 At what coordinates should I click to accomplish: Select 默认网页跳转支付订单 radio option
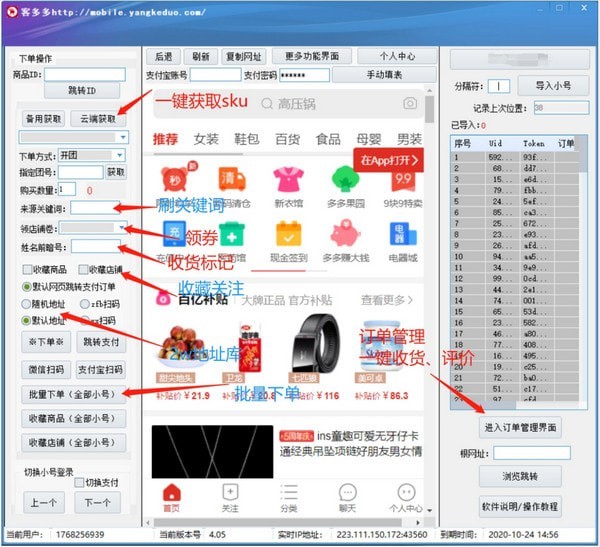(x=26, y=287)
